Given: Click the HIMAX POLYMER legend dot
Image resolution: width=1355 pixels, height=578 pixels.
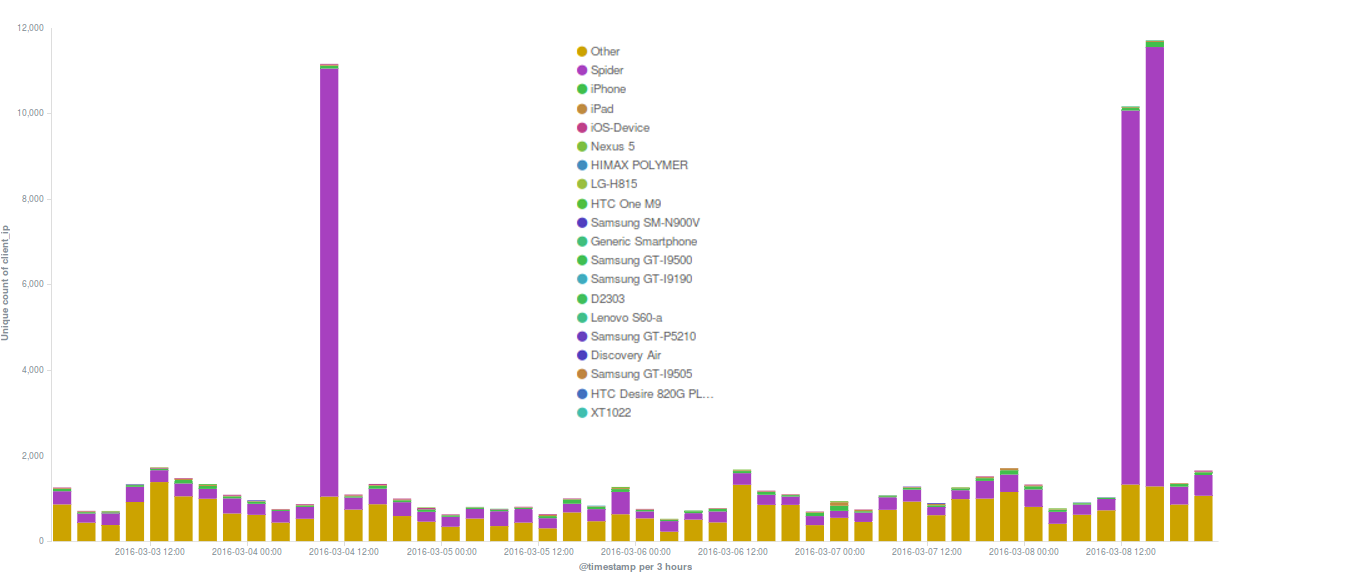Looking at the screenshot, I should coord(582,166).
